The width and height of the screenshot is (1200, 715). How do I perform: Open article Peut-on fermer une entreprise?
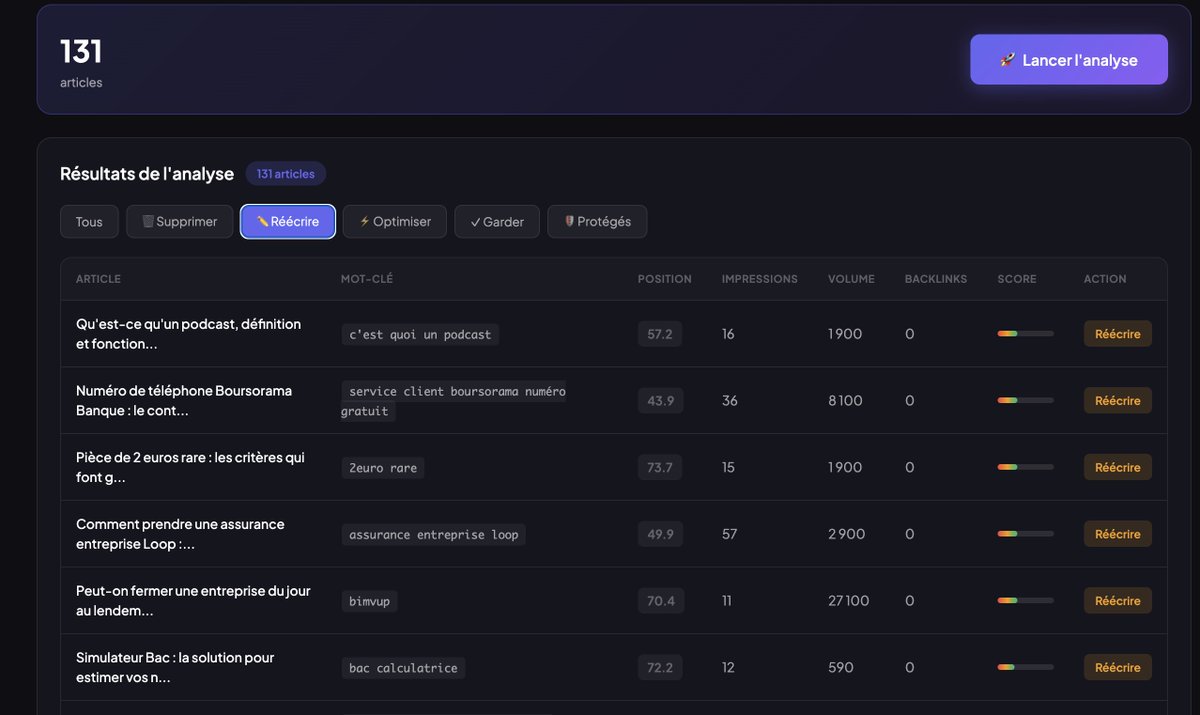pos(193,601)
